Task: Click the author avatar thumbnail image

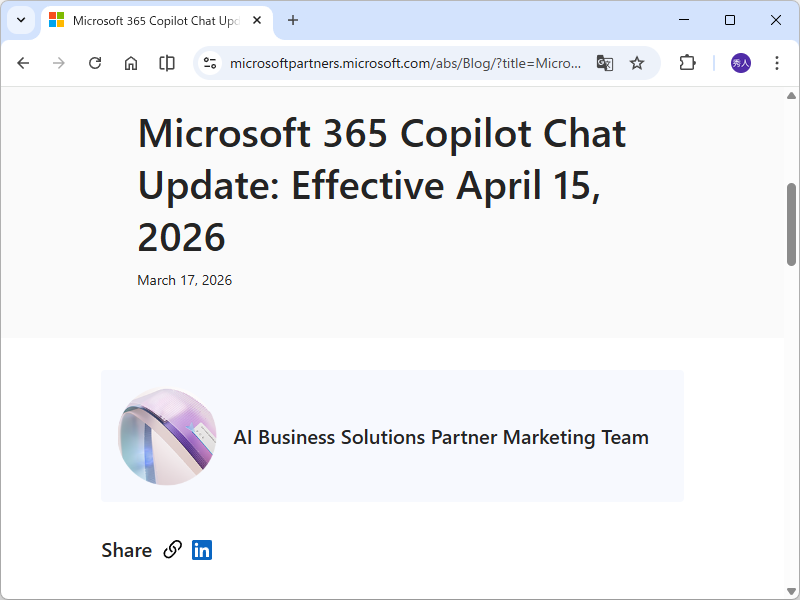Action: 167,436
